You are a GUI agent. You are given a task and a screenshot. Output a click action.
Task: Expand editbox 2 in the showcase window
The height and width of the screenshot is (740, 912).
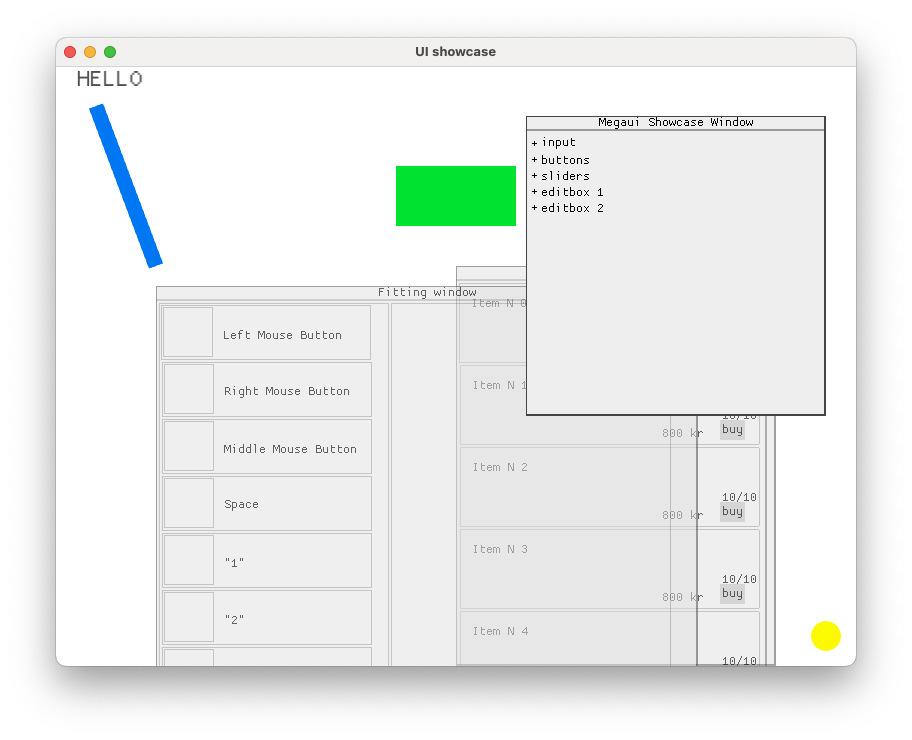pos(566,207)
